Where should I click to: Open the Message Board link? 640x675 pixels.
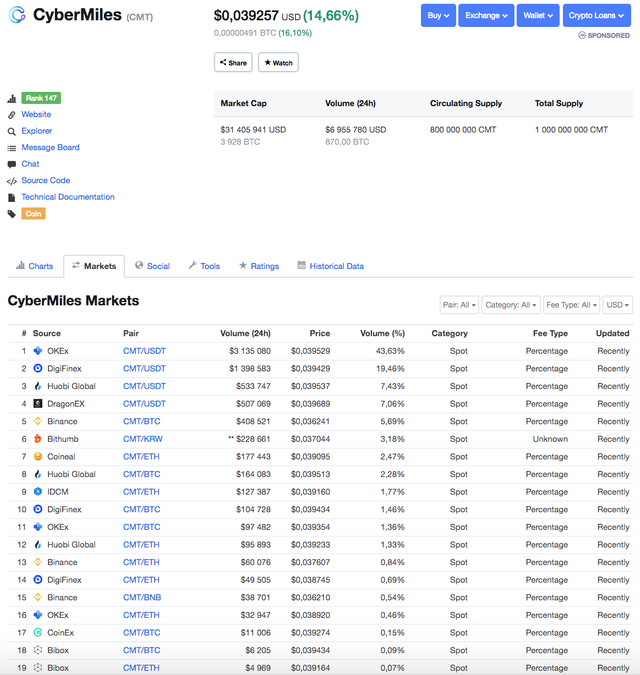50,148
